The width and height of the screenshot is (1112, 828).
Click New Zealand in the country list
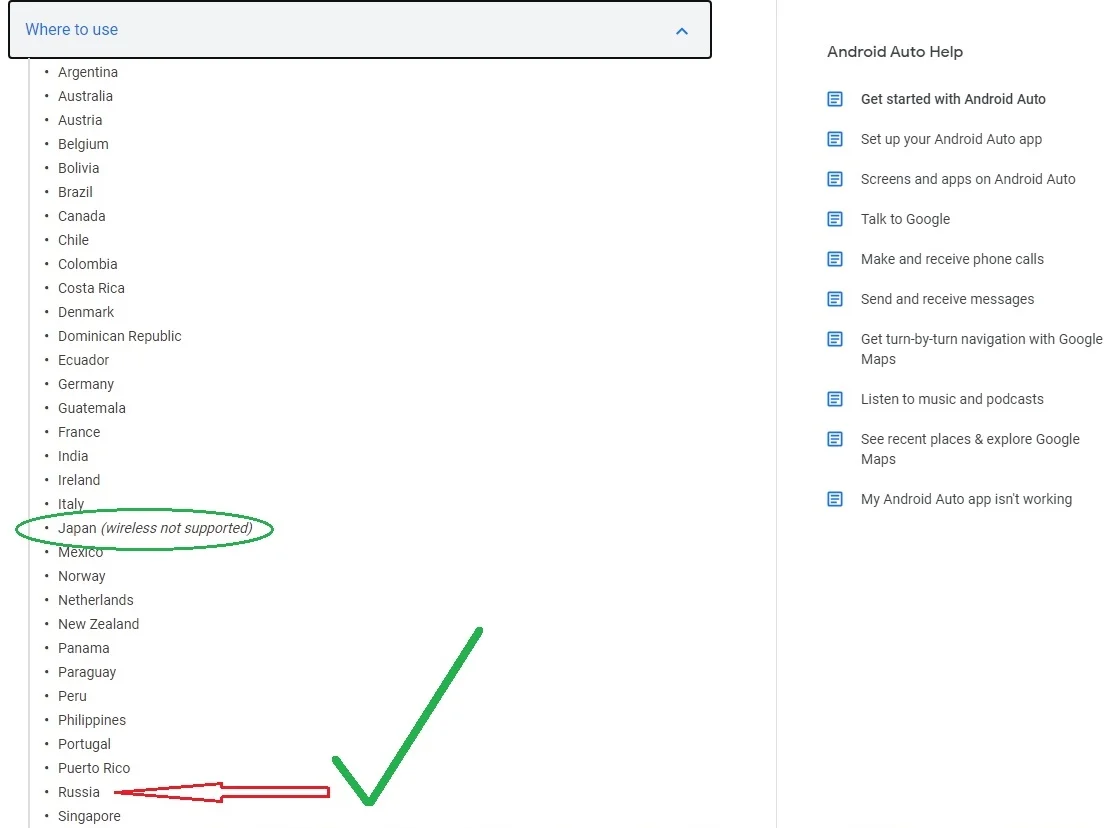pyautogui.click(x=99, y=625)
